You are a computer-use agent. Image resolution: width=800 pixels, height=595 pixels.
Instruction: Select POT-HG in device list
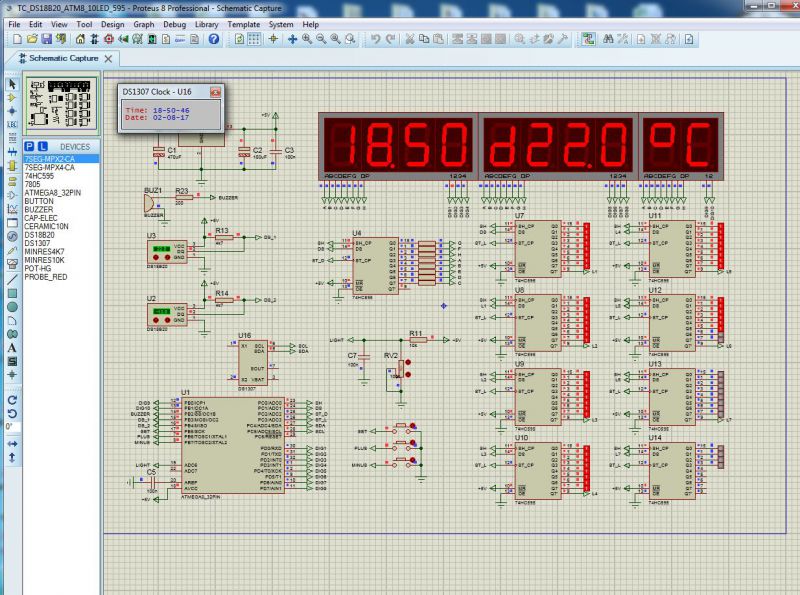[61, 268]
